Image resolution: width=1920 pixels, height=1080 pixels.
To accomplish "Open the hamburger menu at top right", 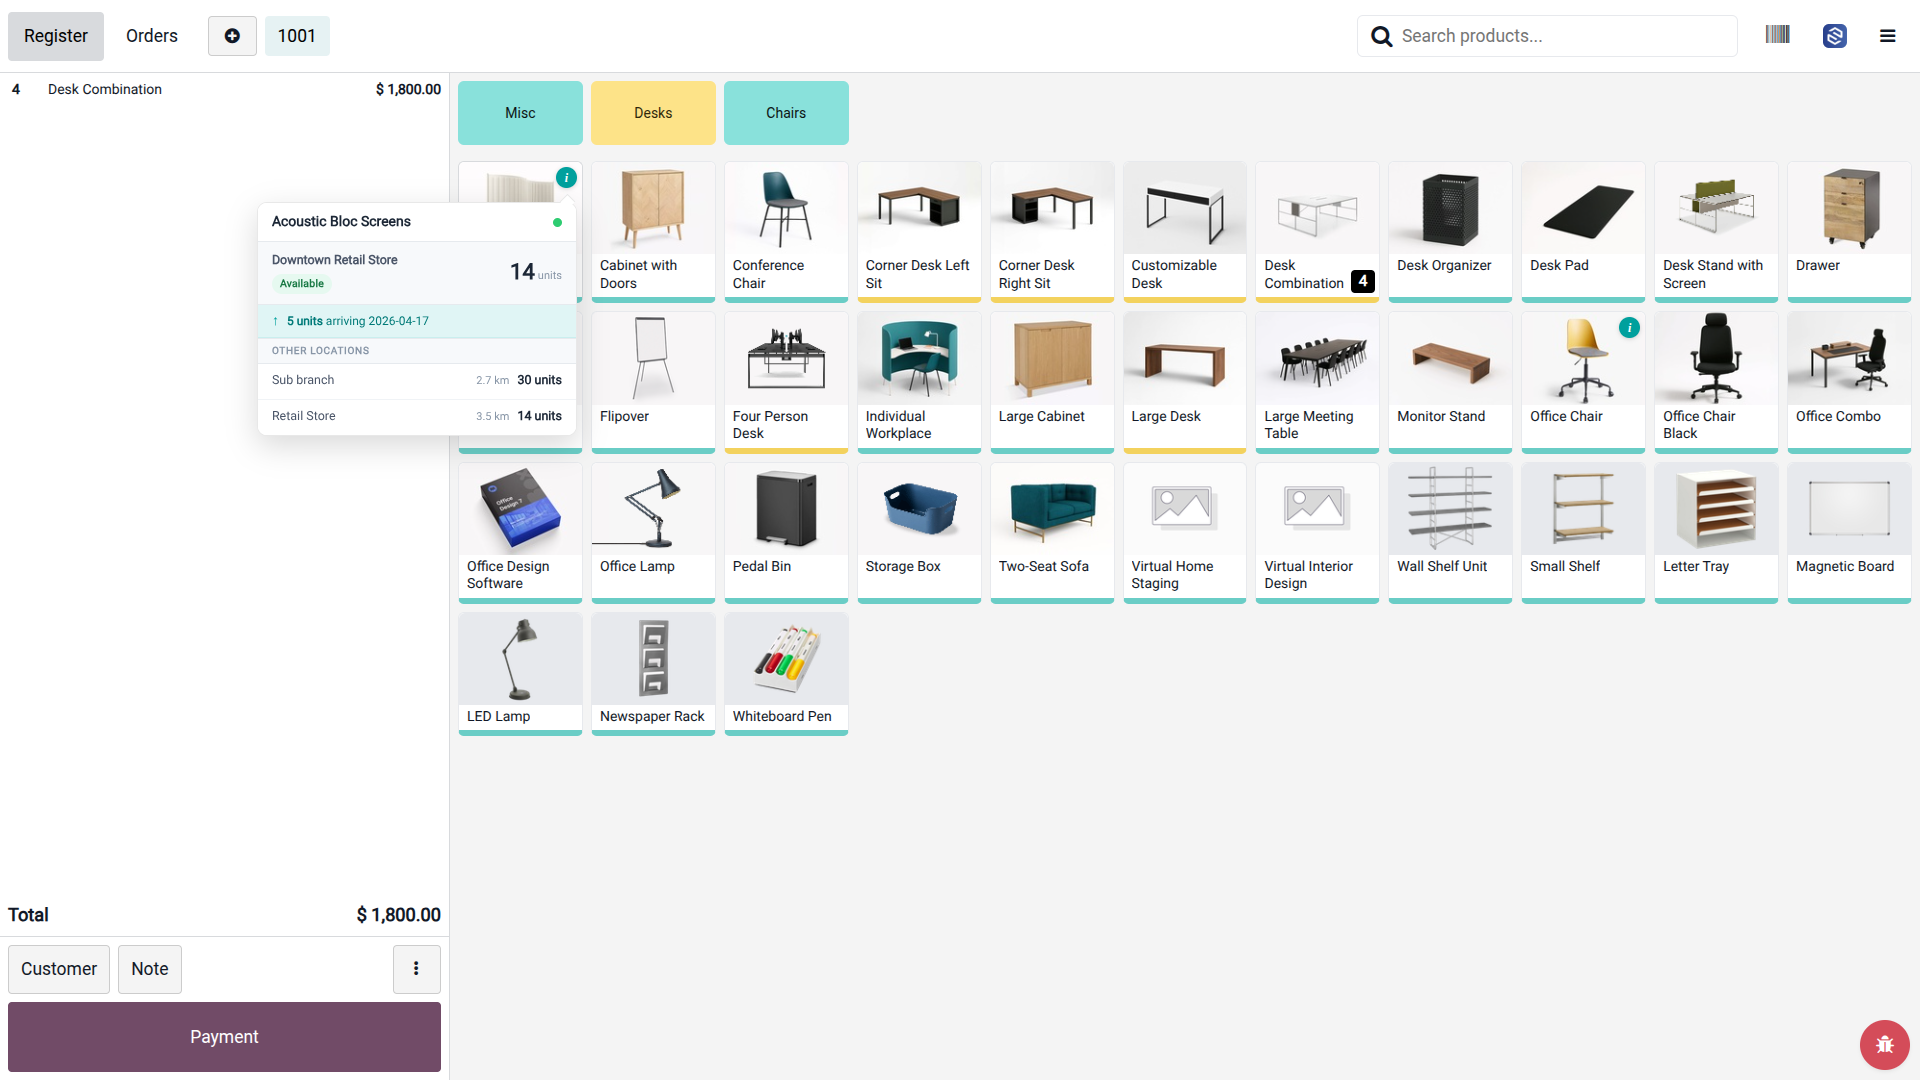I will click(1887, 36).
